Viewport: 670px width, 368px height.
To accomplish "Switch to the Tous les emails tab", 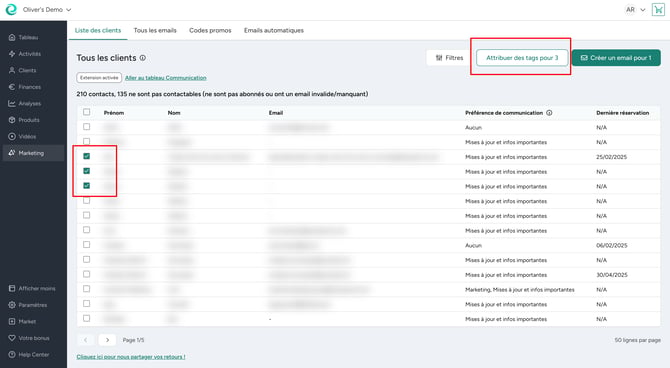I will coord(155,30).
